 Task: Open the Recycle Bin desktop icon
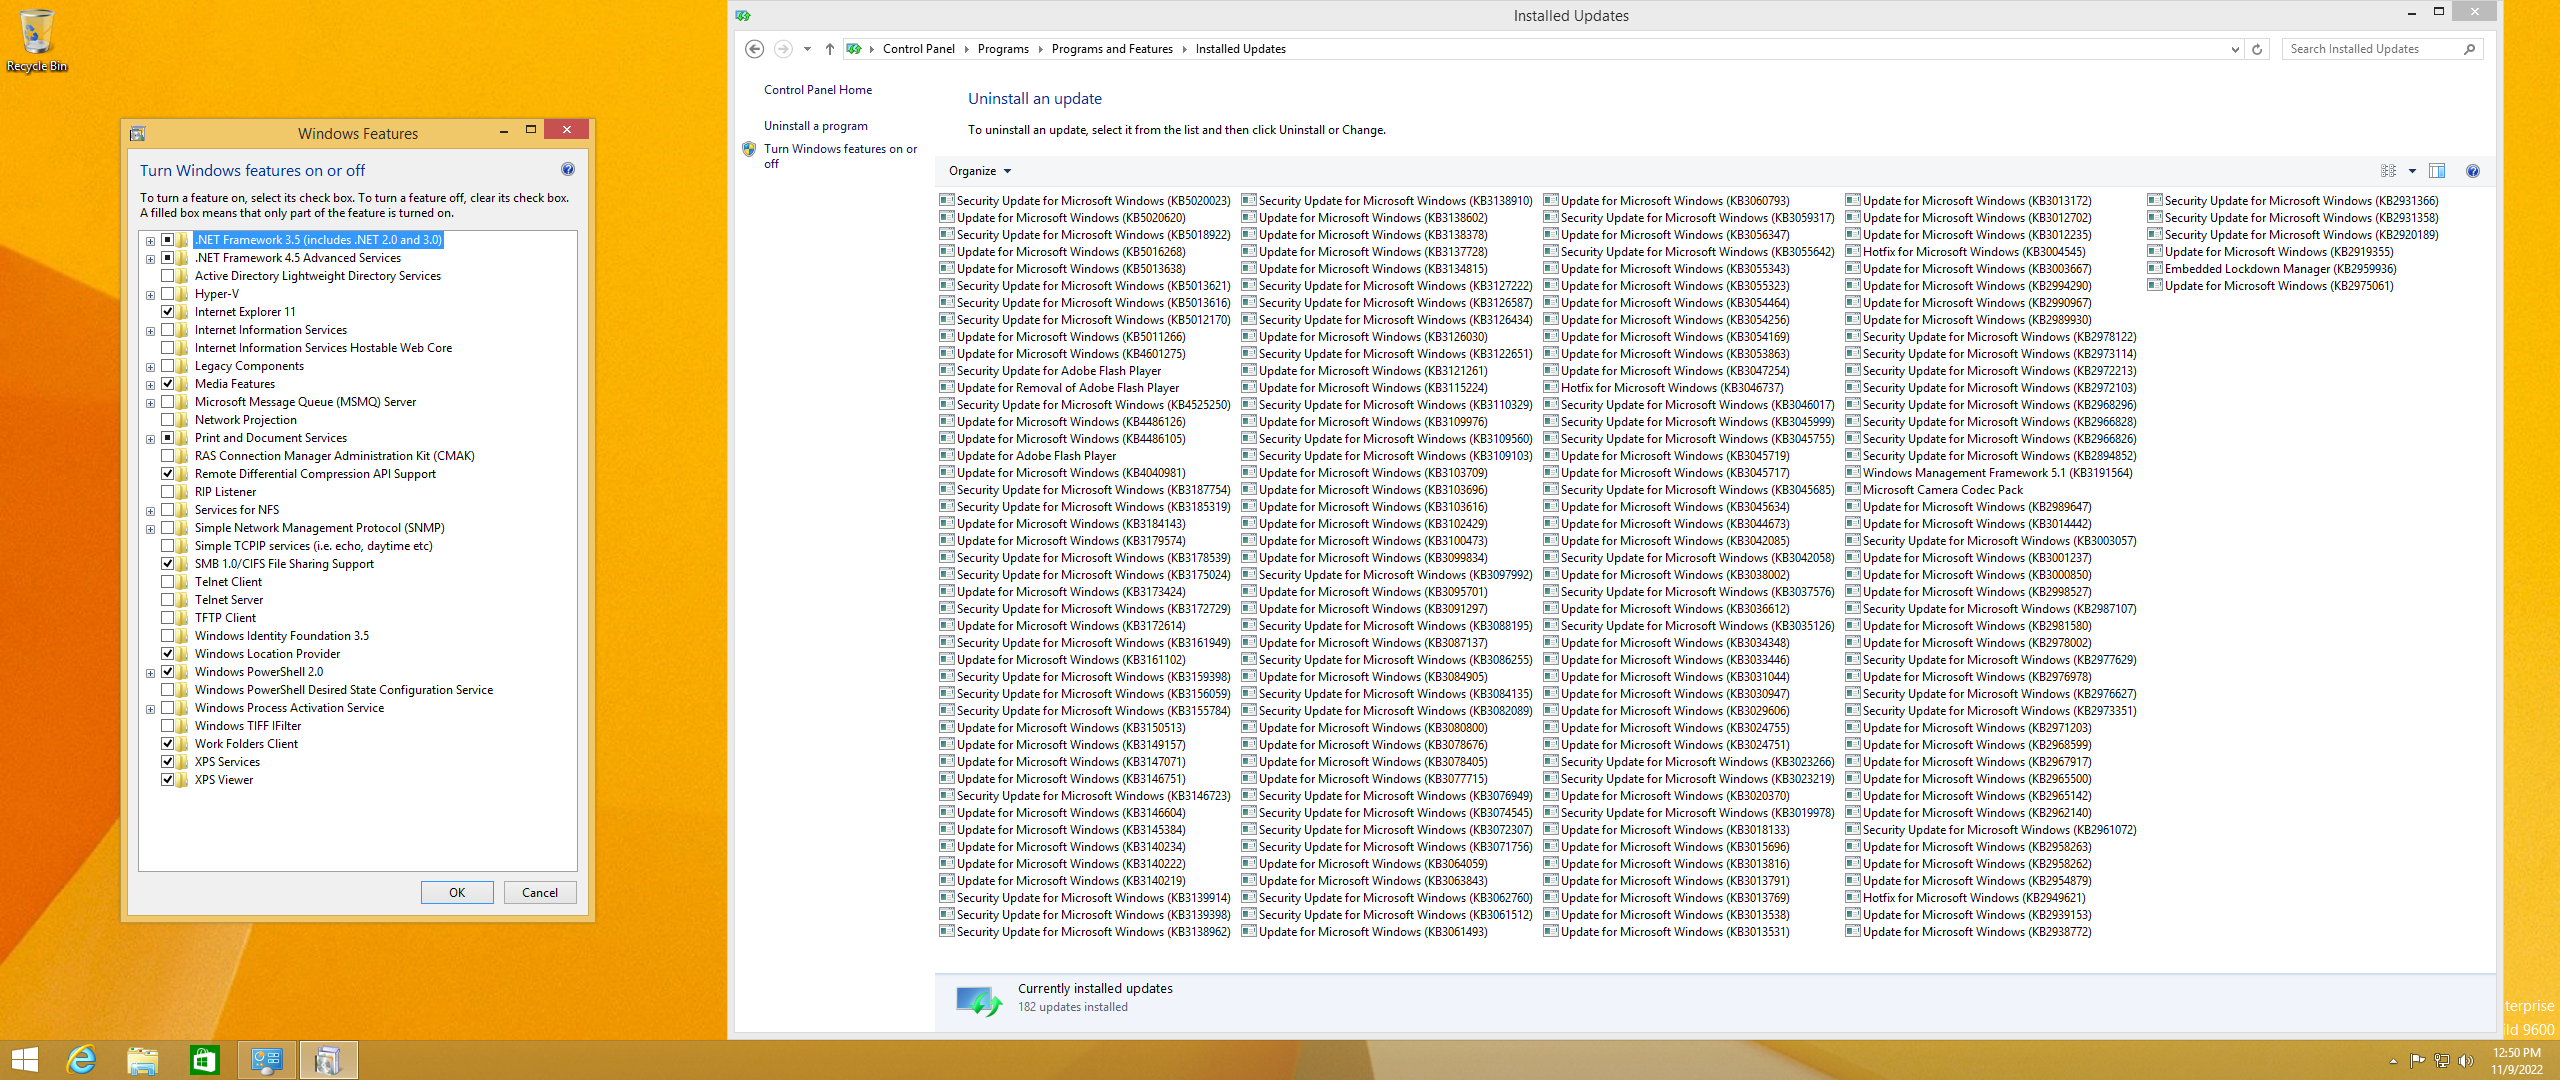[37, 40]
